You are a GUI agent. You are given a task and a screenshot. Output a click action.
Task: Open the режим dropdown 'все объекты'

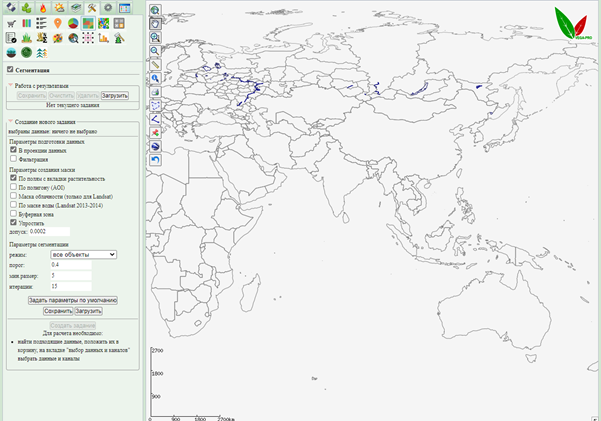pos(83,254)
